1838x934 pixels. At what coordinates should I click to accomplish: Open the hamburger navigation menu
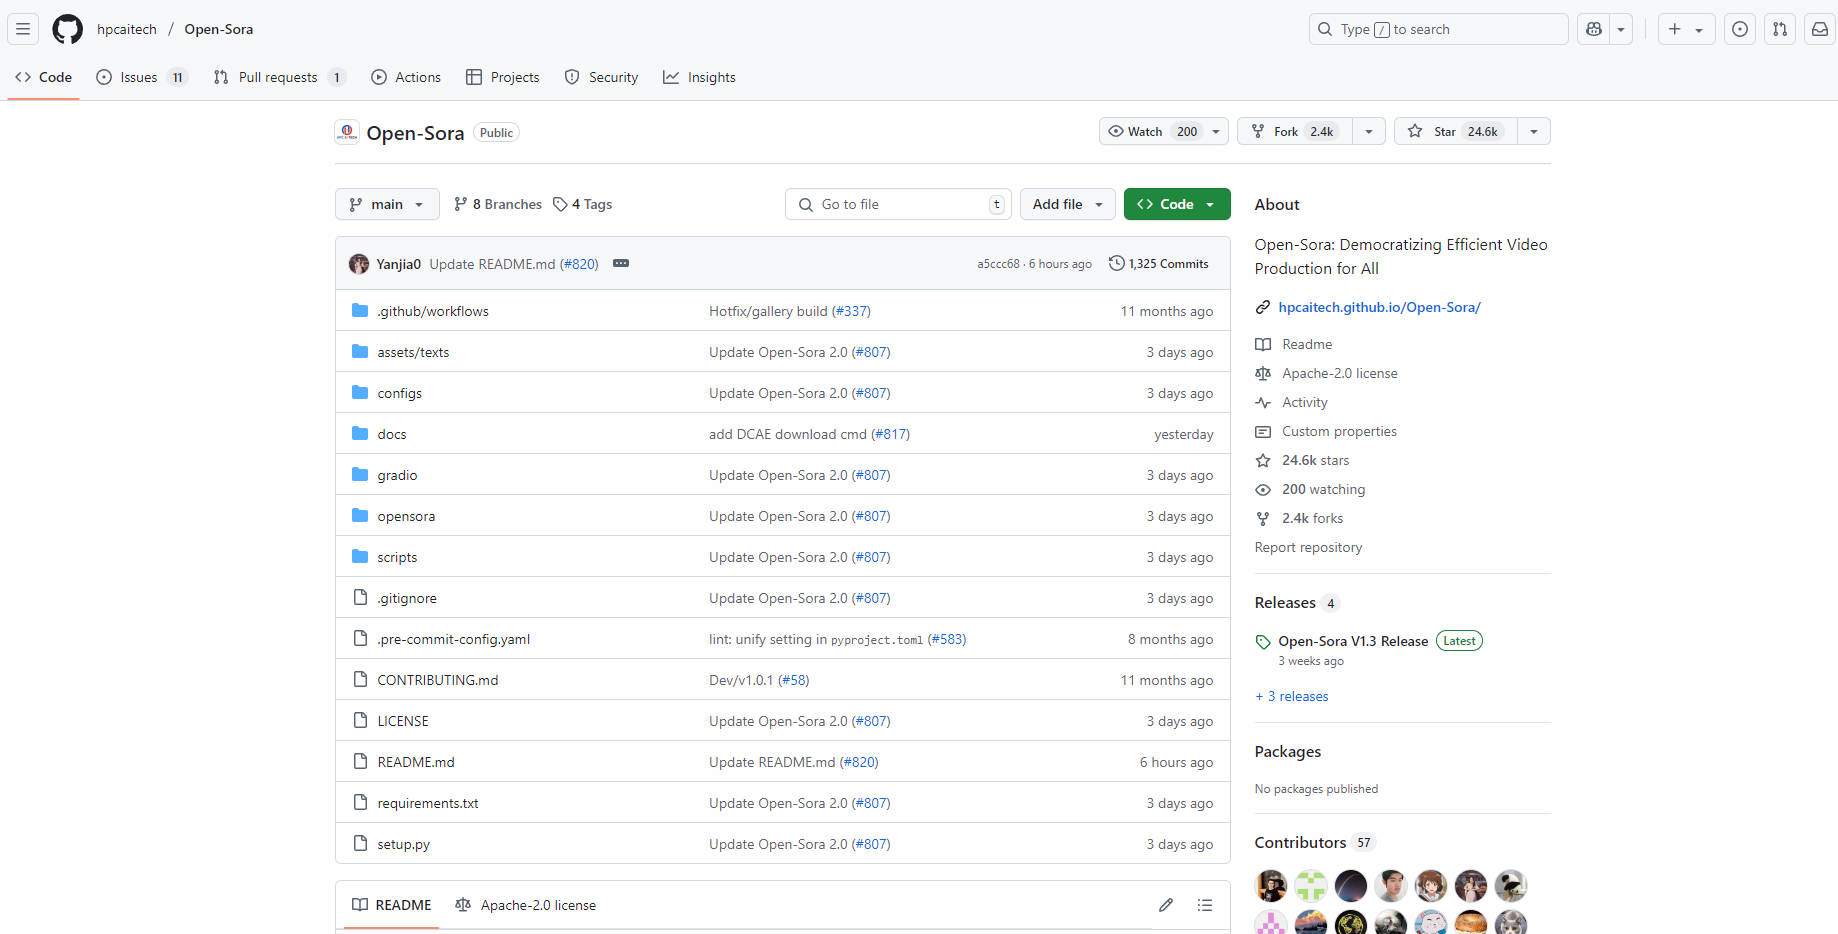(23, 29)
